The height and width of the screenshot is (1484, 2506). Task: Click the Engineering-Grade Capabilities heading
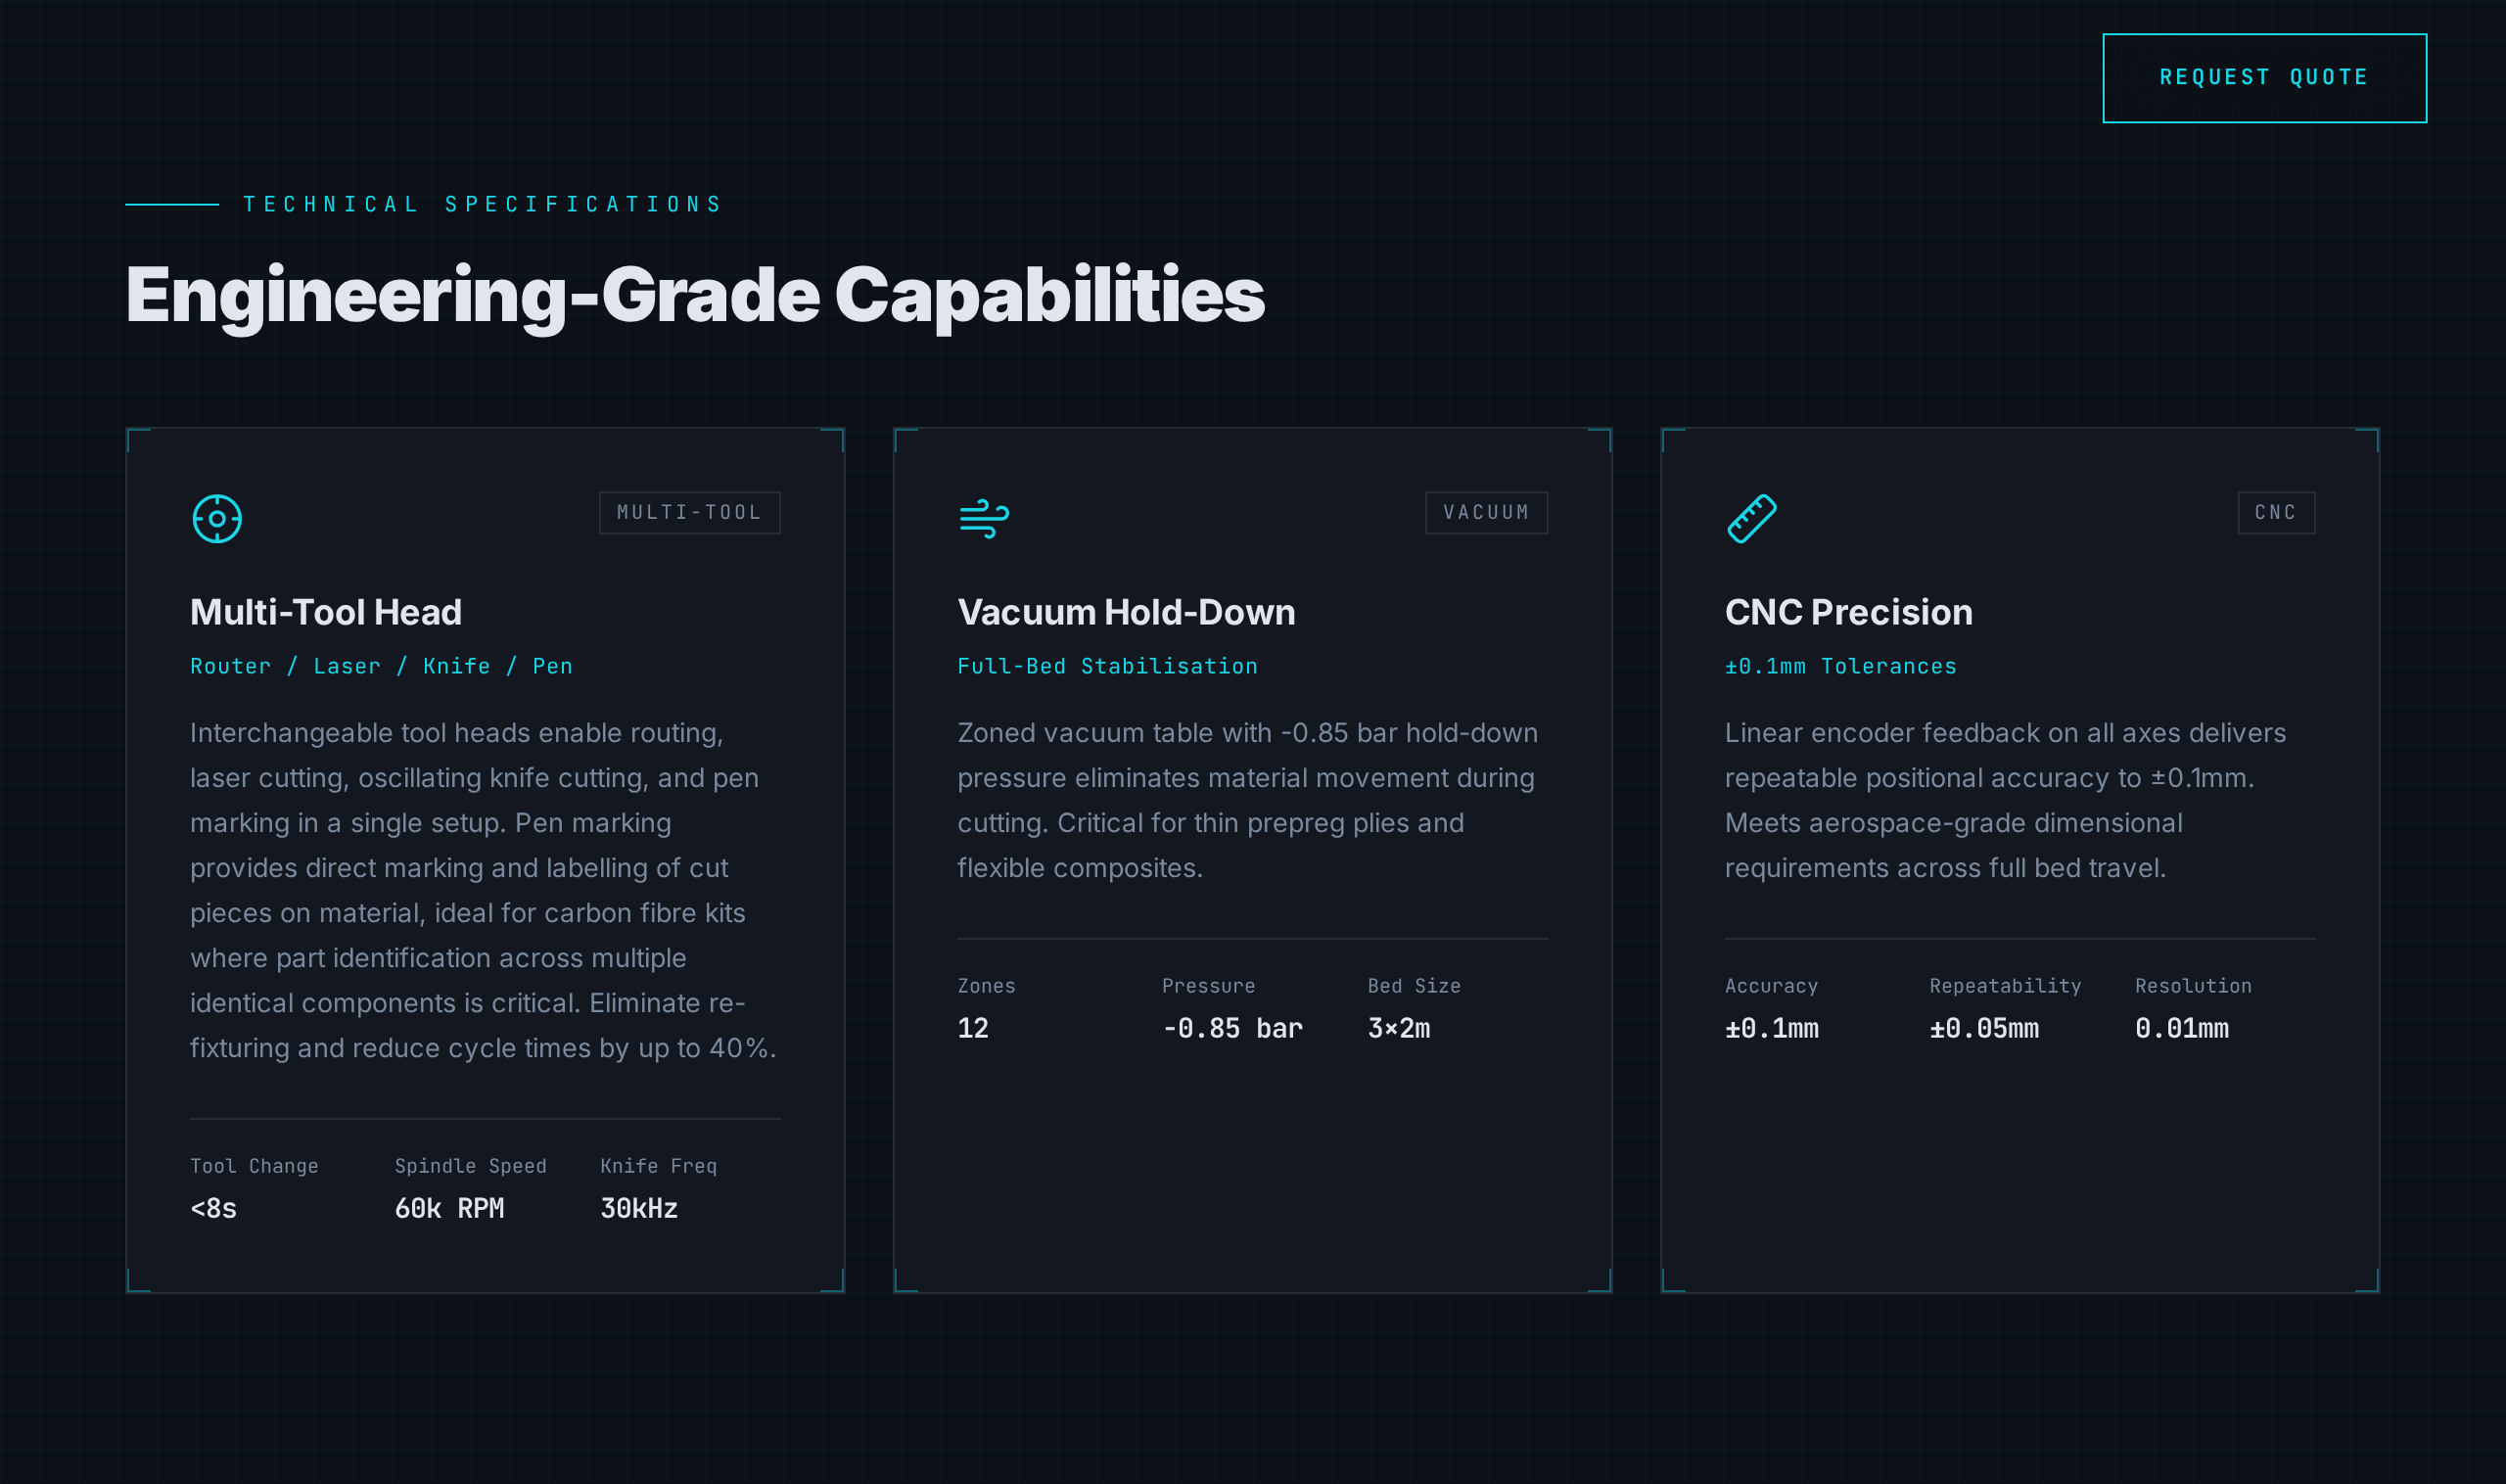pyautogui.click(x=695, y=296)
